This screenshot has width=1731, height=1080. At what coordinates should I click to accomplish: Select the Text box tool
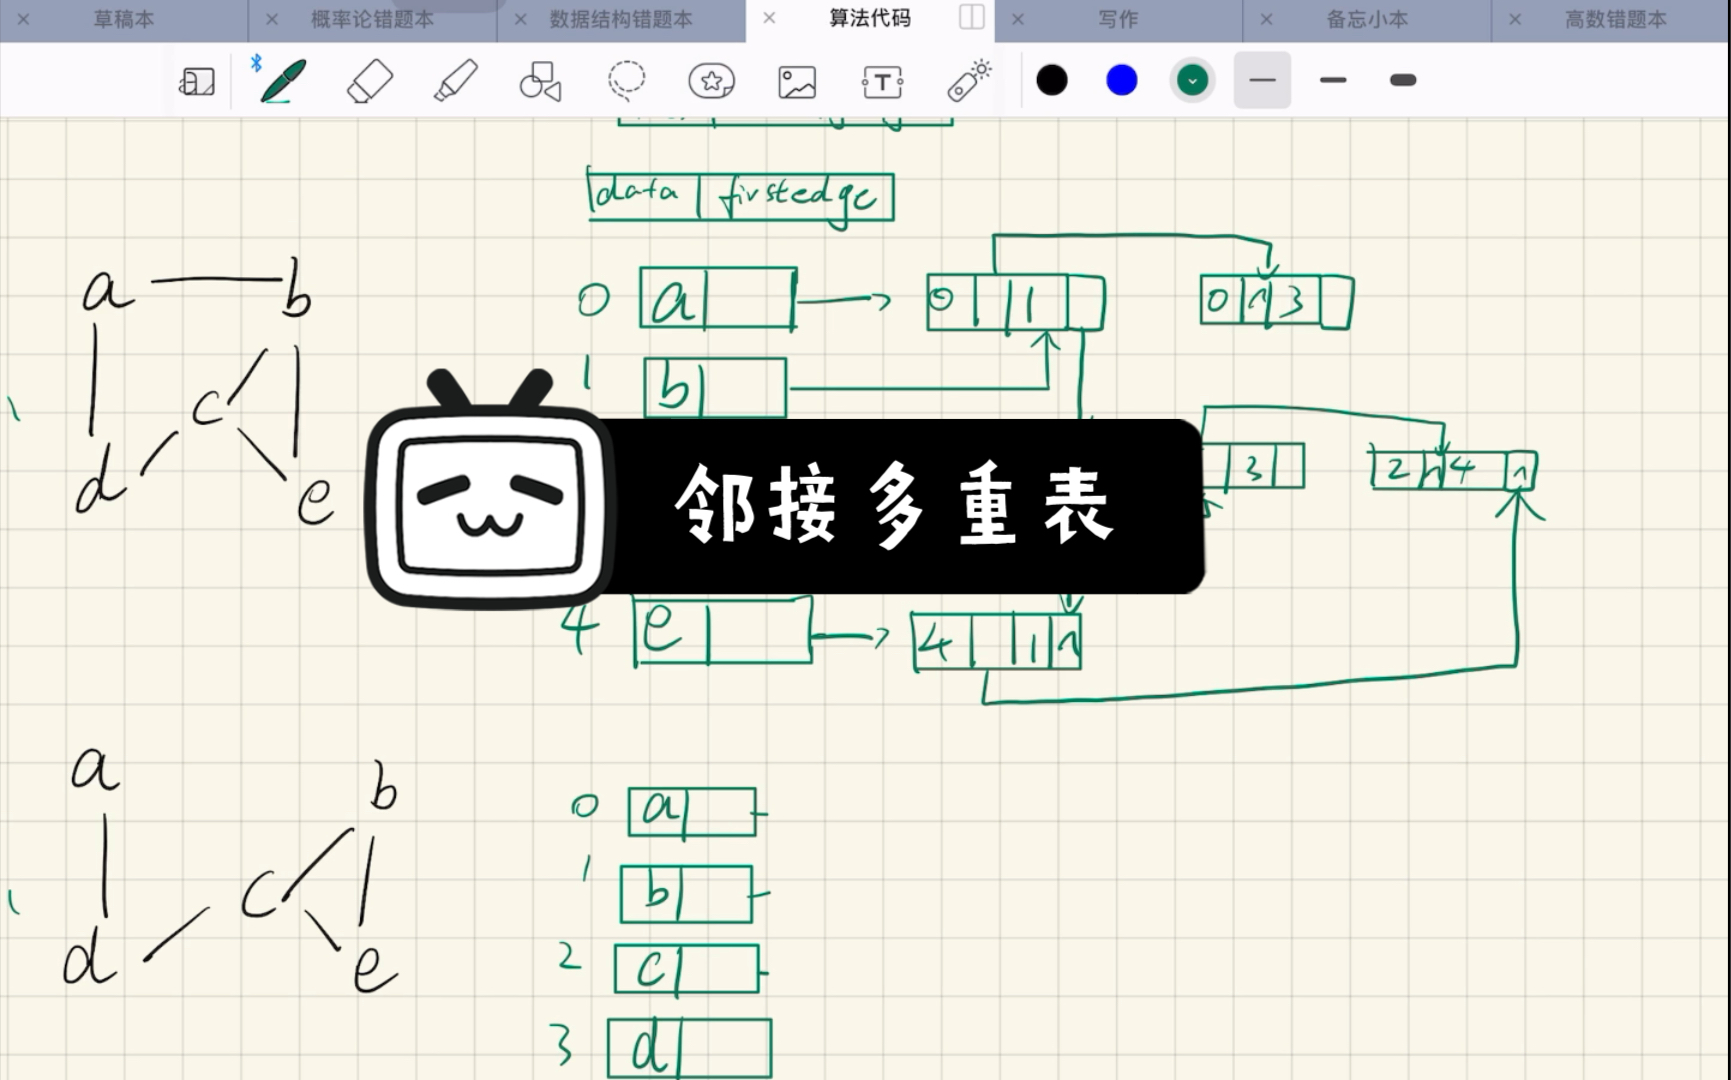[x=882, y=82]
